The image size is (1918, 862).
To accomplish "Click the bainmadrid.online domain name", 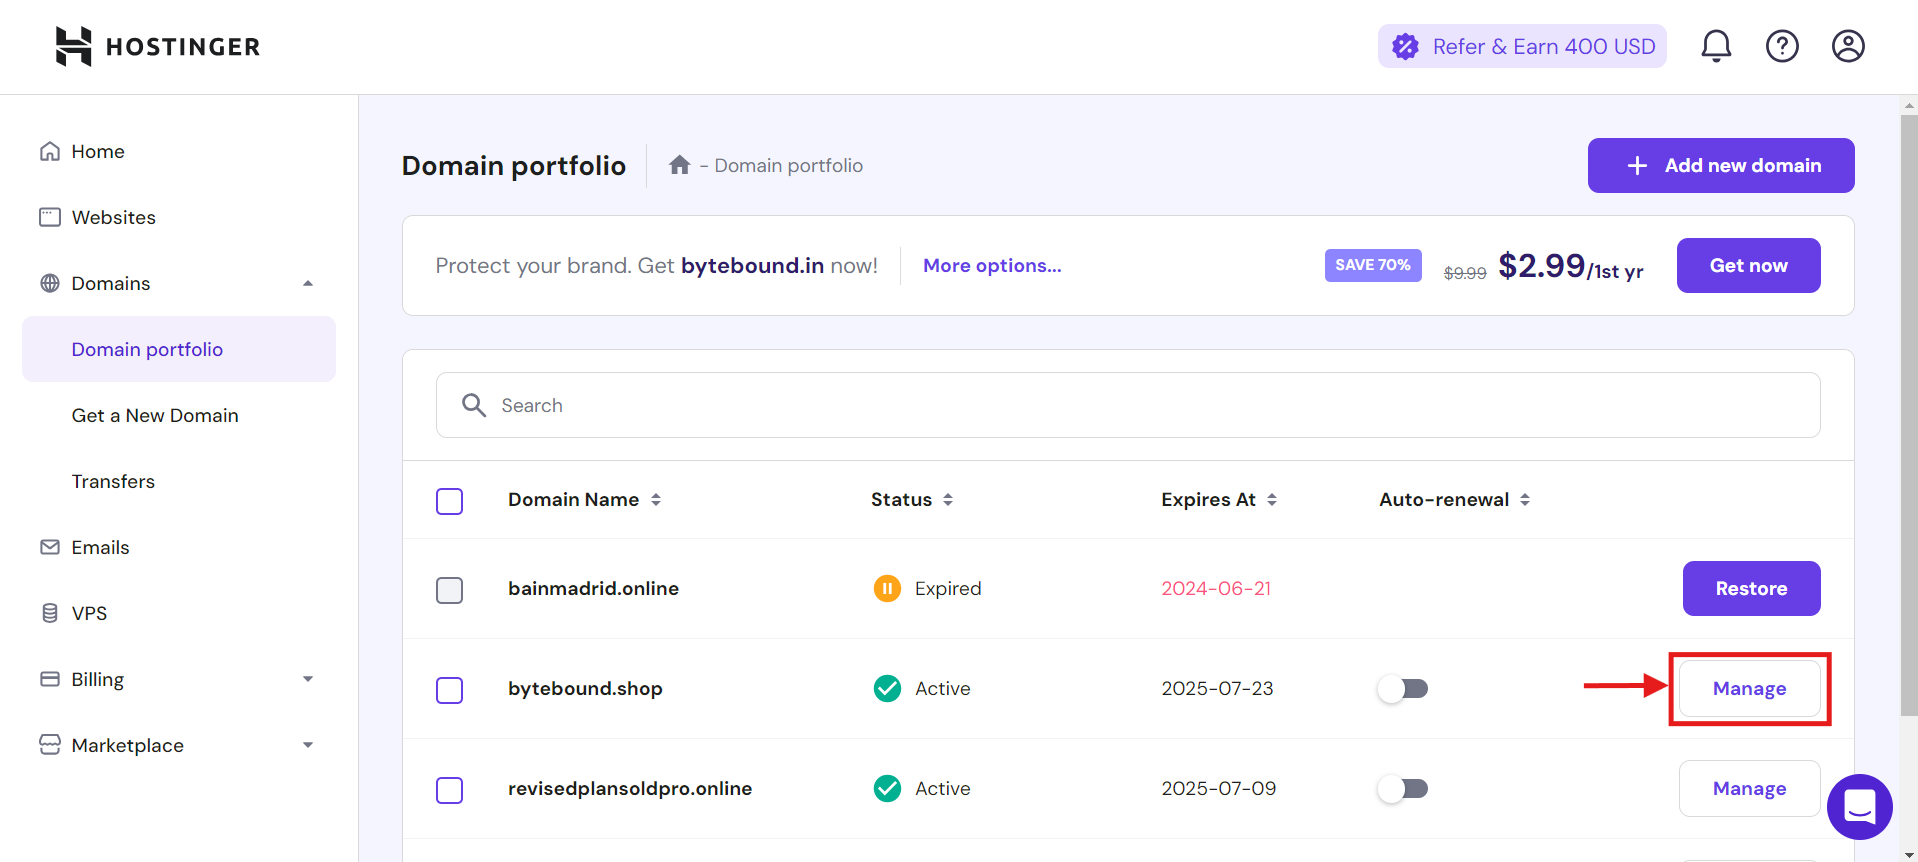I will click(593, 588).
